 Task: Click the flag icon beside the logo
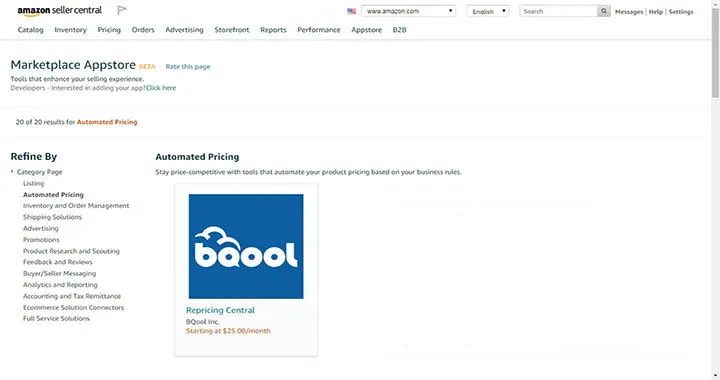click(122, 10)
